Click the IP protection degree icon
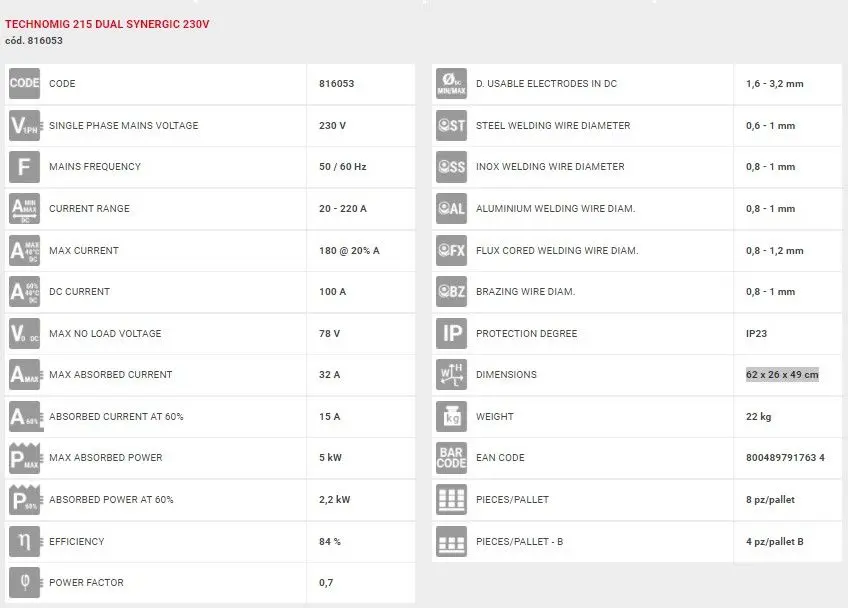 [451, 334]
